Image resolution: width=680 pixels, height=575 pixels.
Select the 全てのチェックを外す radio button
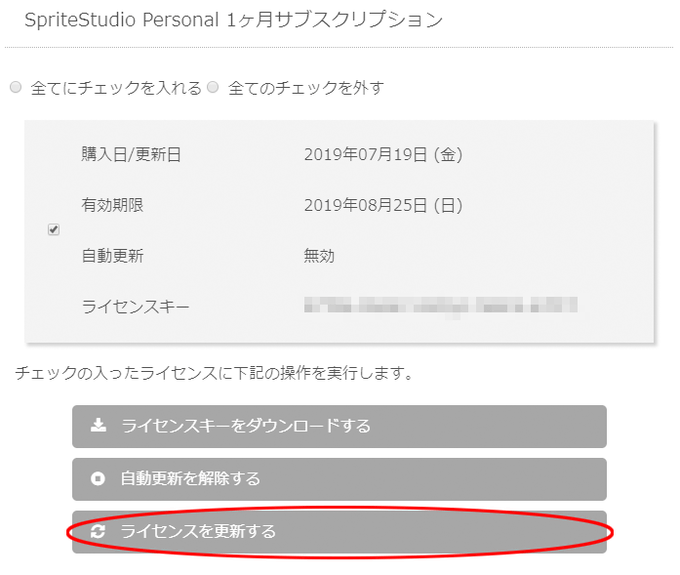pyautogui.click(x=213, y=87)
